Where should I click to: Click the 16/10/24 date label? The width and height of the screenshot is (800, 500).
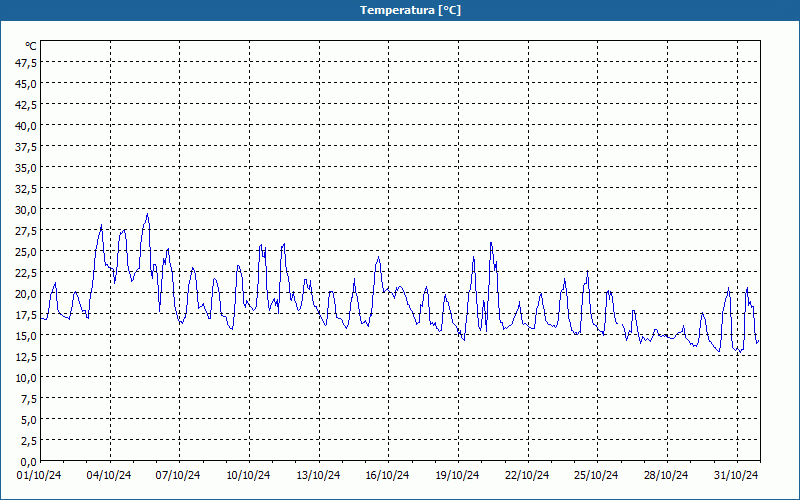(x=387, y=476)
